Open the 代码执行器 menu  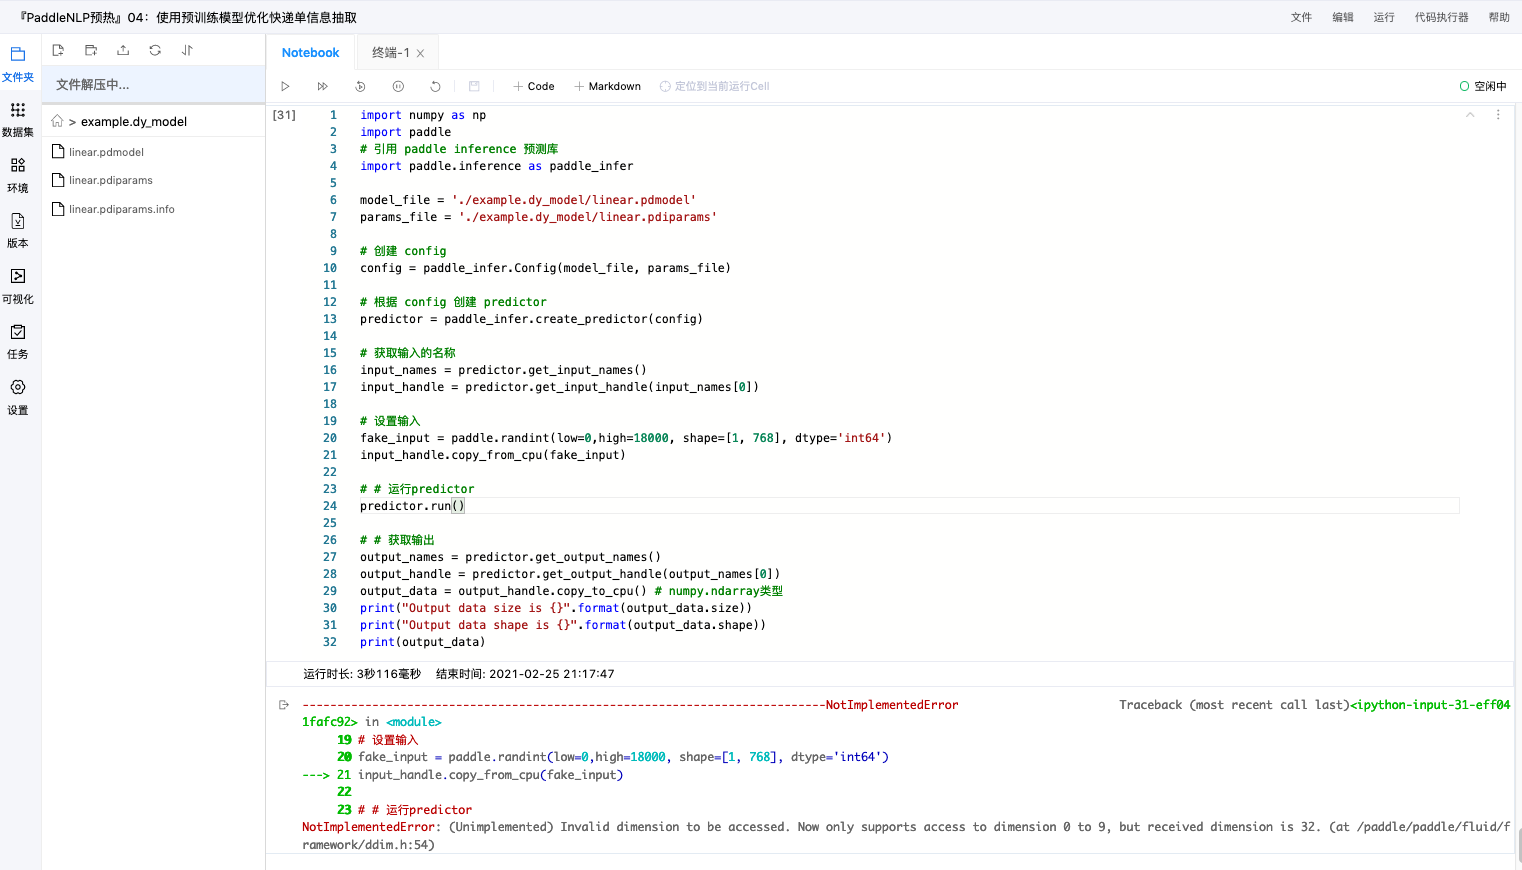[x=1440, y=17]
